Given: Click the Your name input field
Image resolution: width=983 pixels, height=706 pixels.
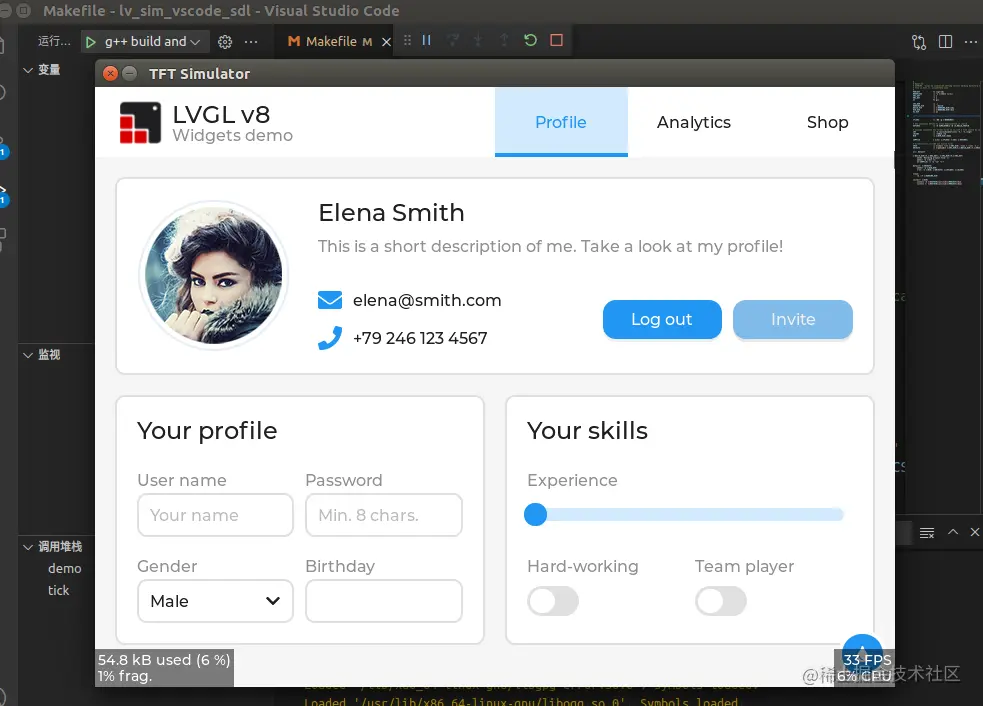Looking at the screenshot, I should tap(215, 515).
